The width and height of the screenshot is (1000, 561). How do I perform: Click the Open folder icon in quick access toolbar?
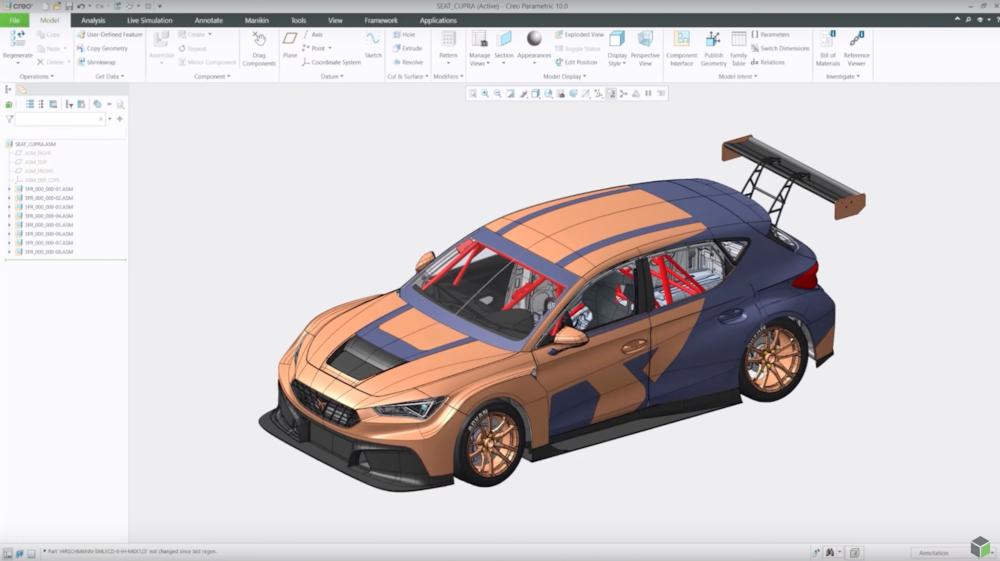coord(57,6)
